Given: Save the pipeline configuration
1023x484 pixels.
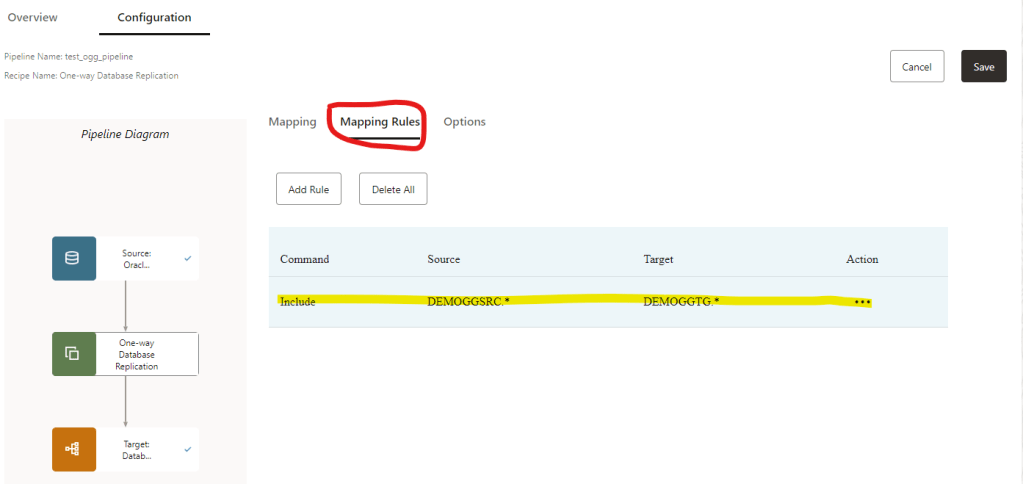Looking at the screenshot, I should [x=983, y=67].
